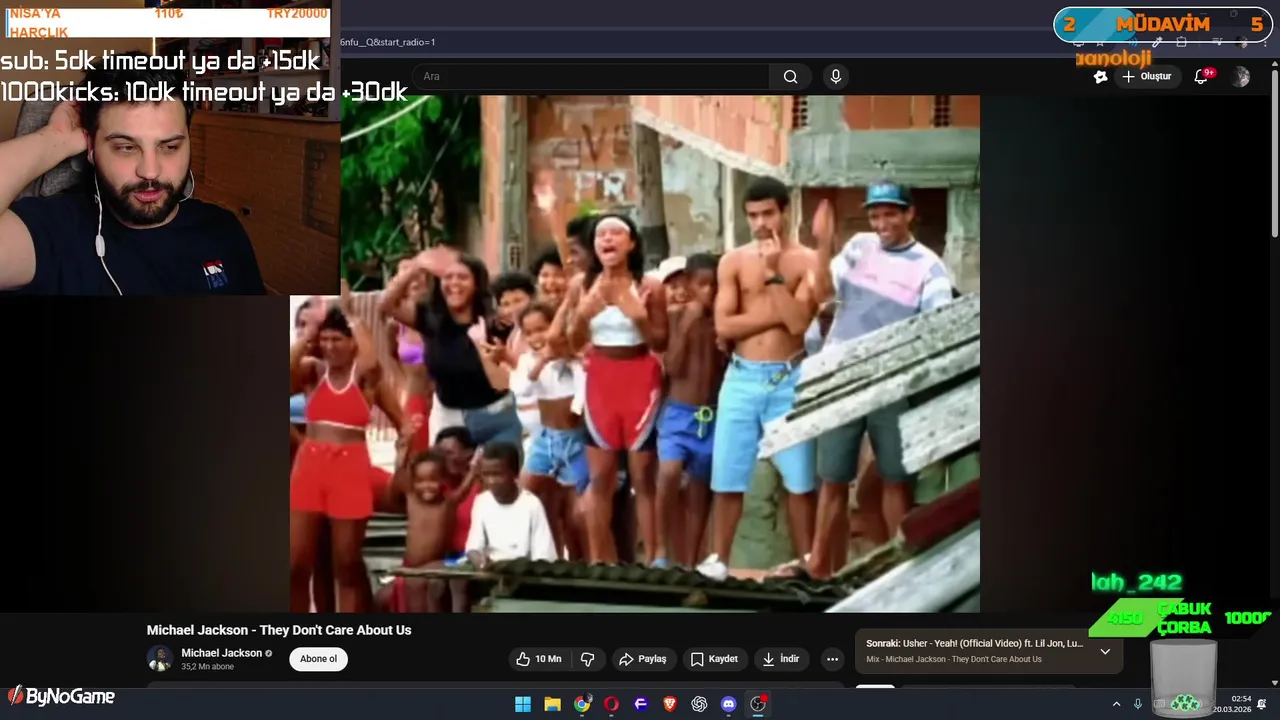Open the taskbar clock showing 02:54
This screenshot has width=1280, height=720.
tap(1233, 704)
